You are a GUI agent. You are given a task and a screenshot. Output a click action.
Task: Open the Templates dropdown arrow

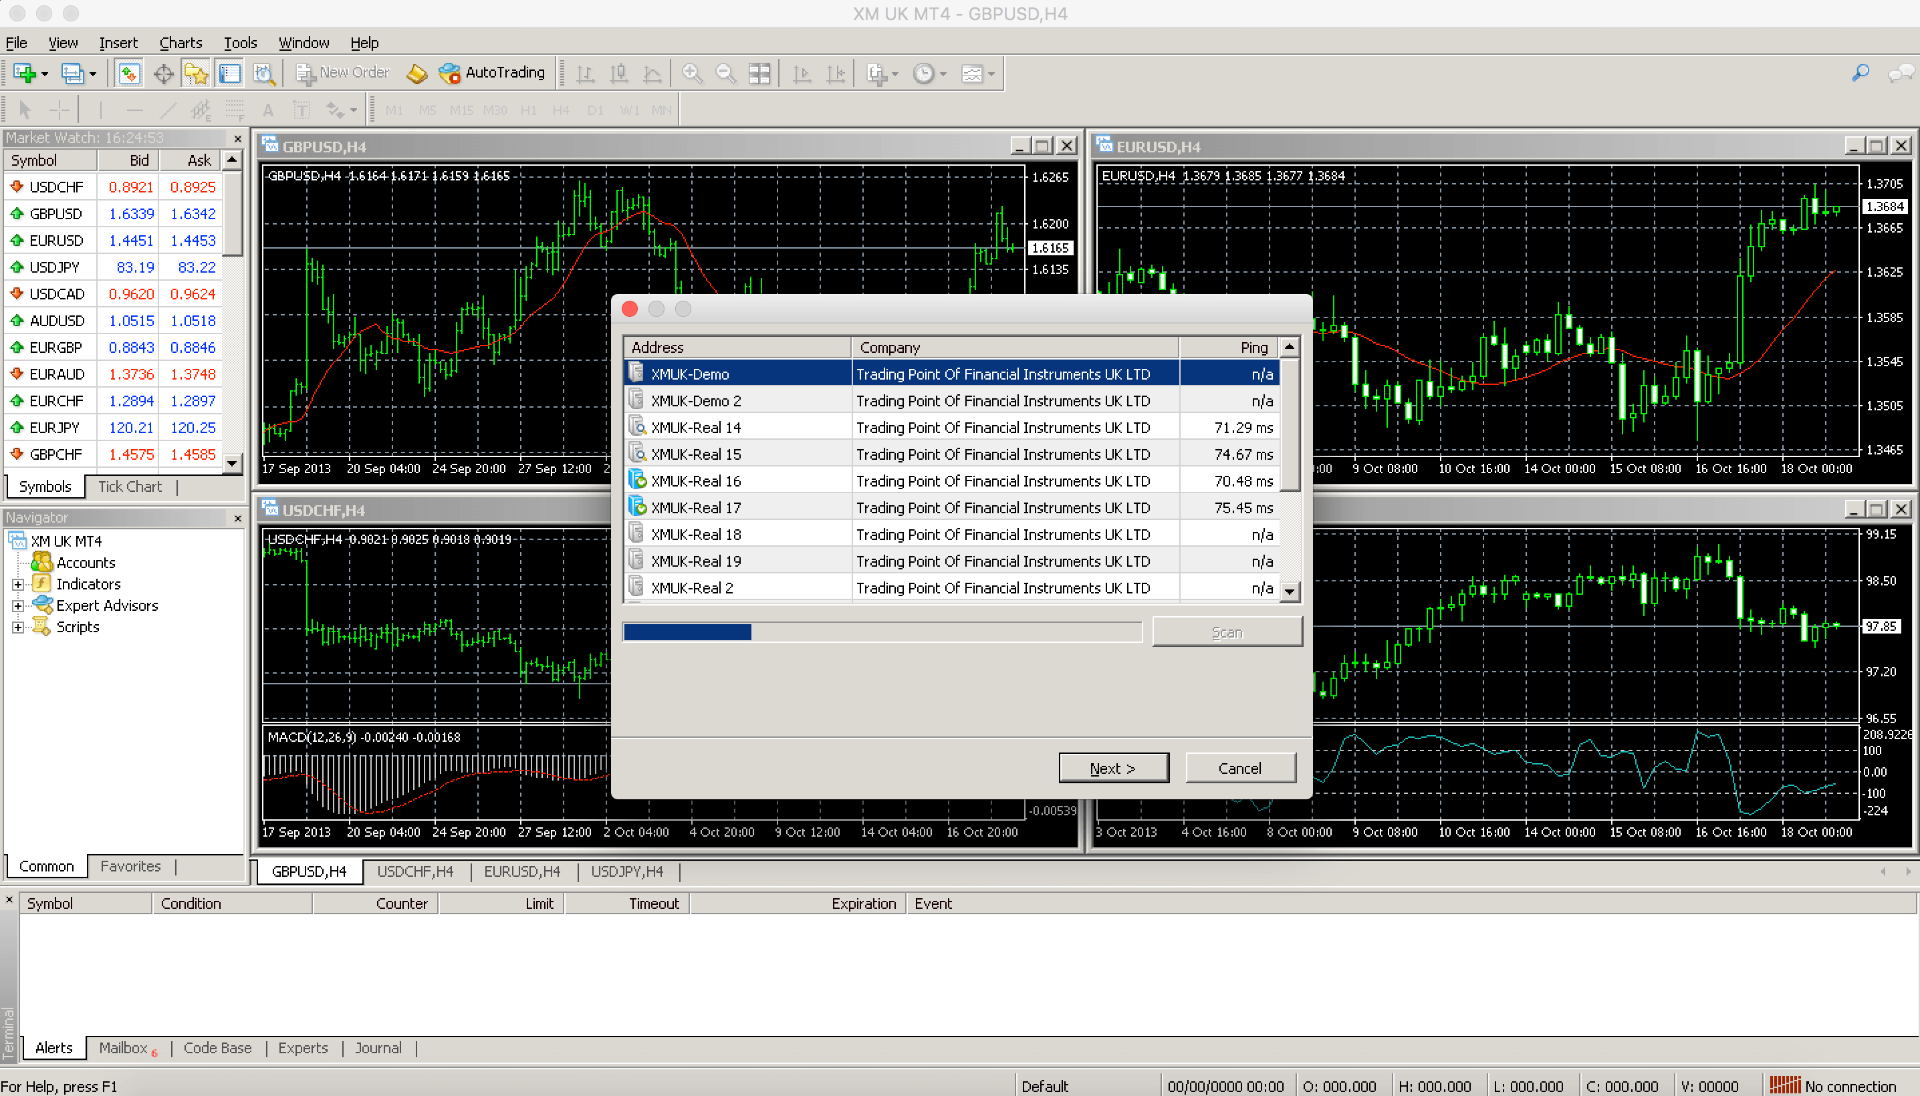point(991,74)
